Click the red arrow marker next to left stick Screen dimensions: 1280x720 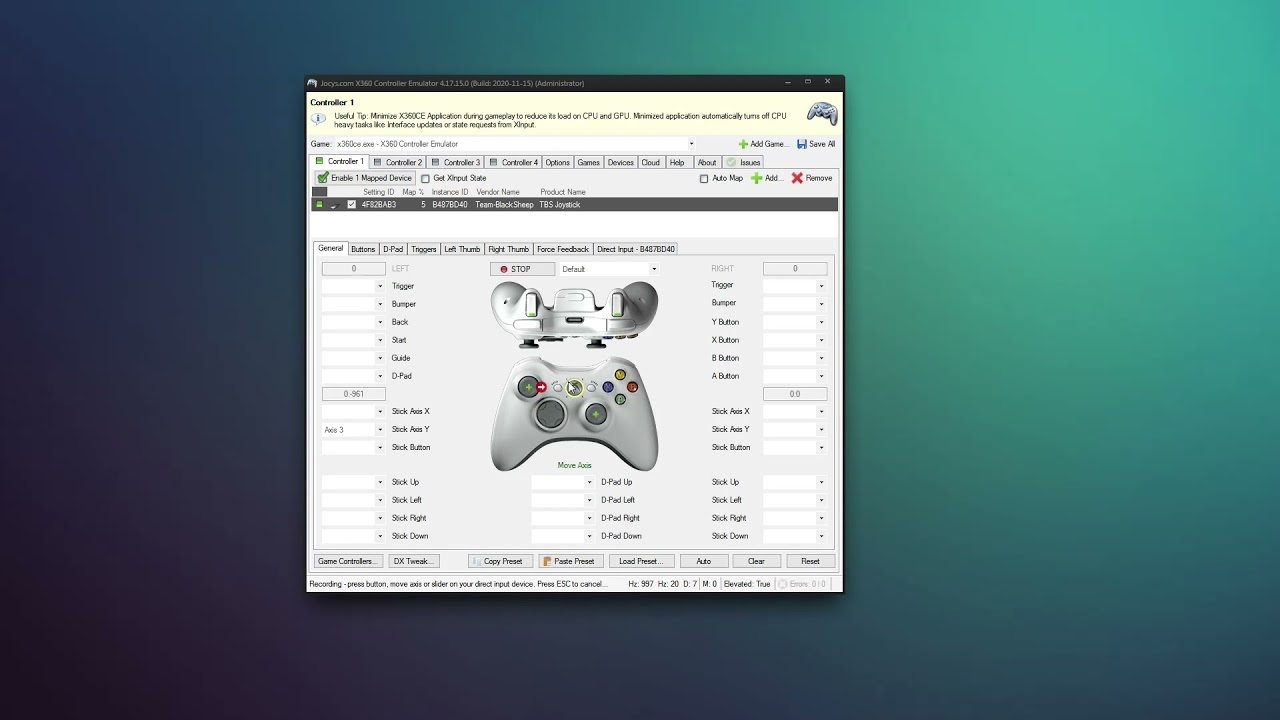coord(541,387)
